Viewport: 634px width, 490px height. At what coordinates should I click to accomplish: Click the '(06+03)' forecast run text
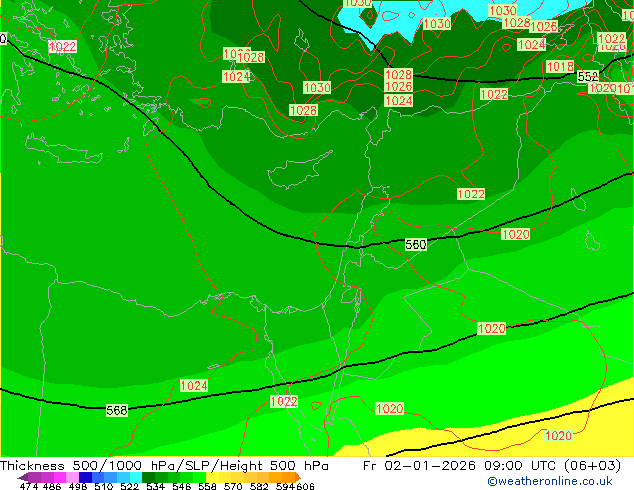click(x=592, y=466)
